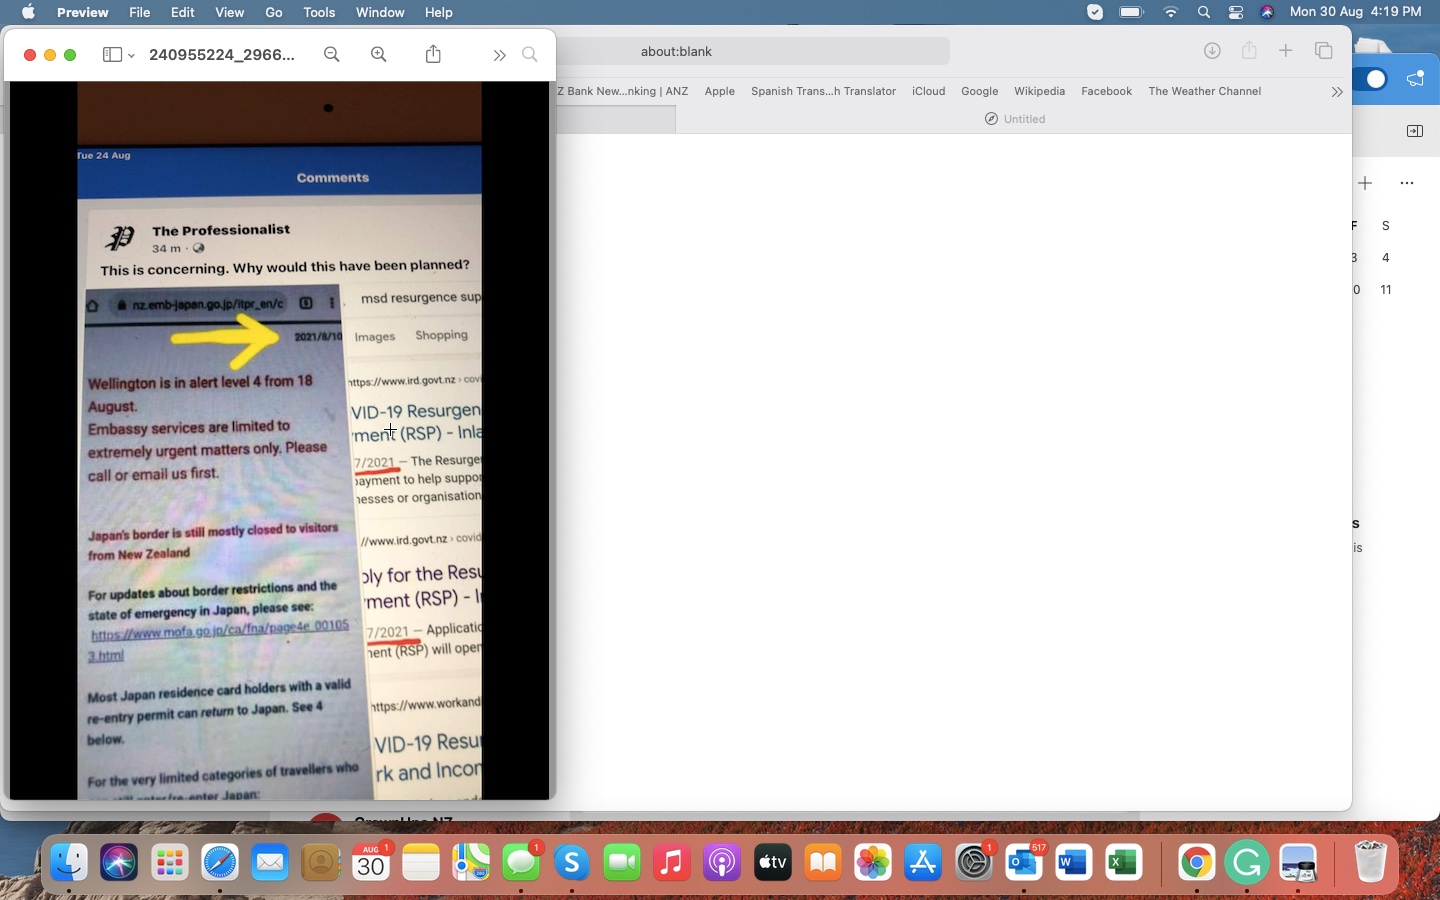1440x900 pixels.
Task: Share the image from the Preview toolbar
Action: point(433,54)
